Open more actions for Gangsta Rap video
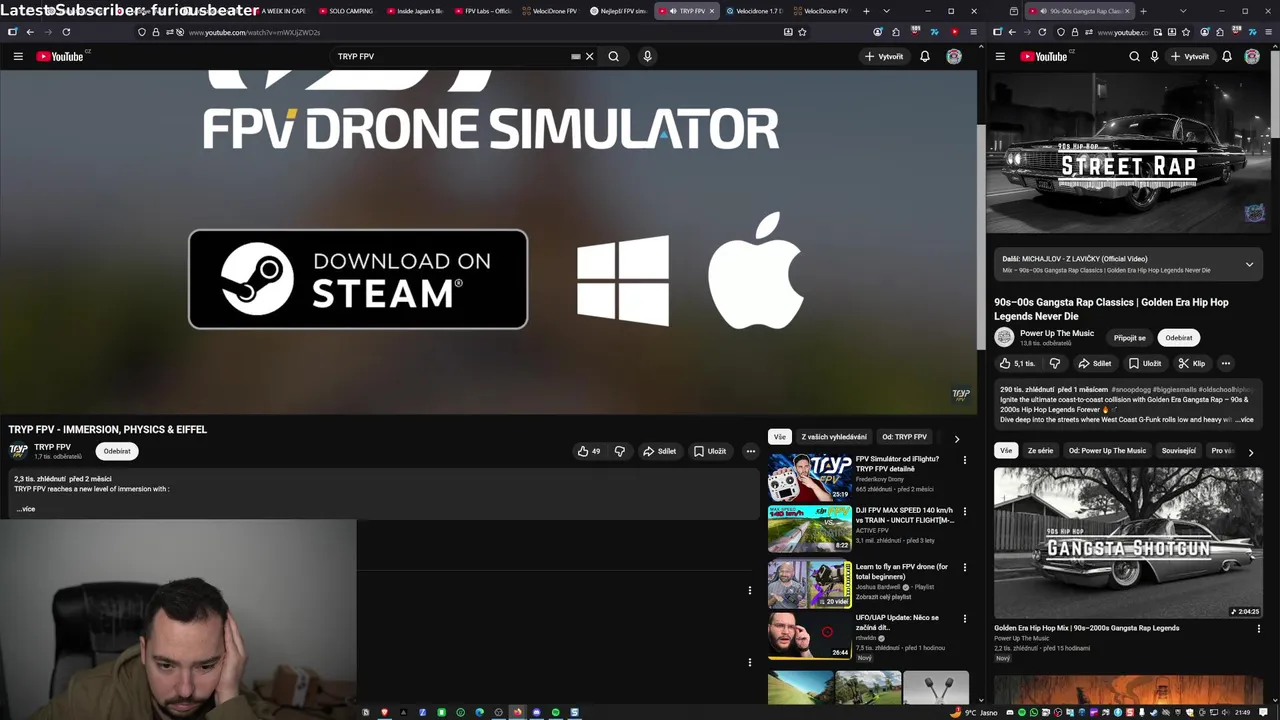The height and width of the screenshot is (720, 1280). tap(1226, 364)
